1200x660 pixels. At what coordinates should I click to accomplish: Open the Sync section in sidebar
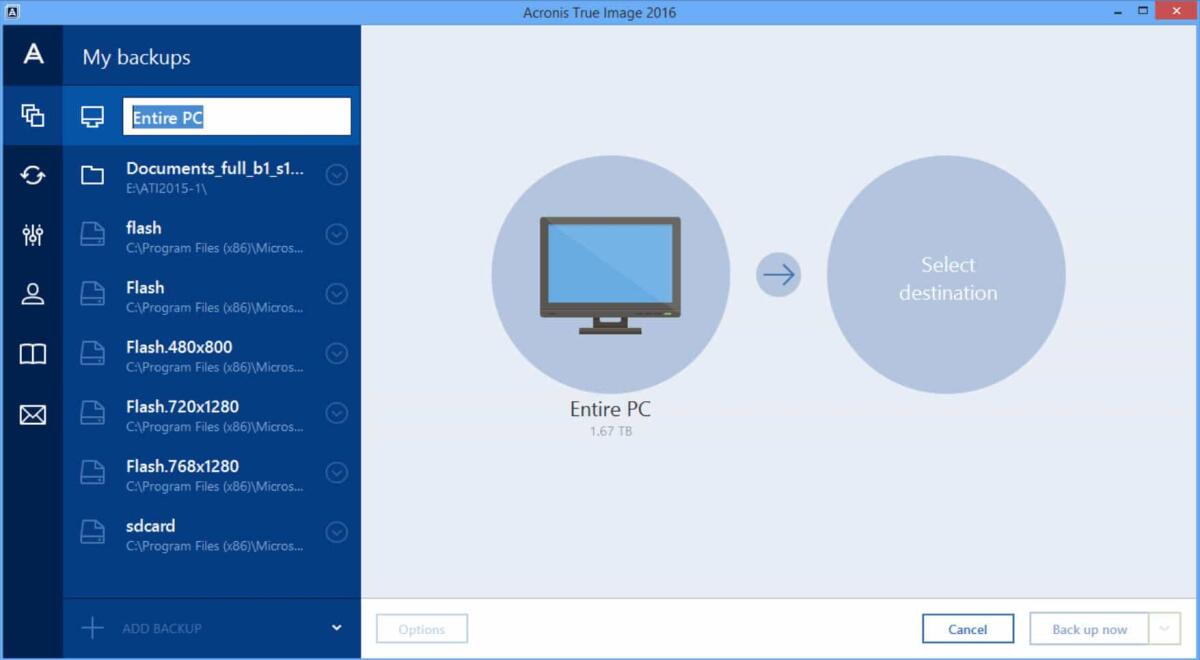point(32,176)
